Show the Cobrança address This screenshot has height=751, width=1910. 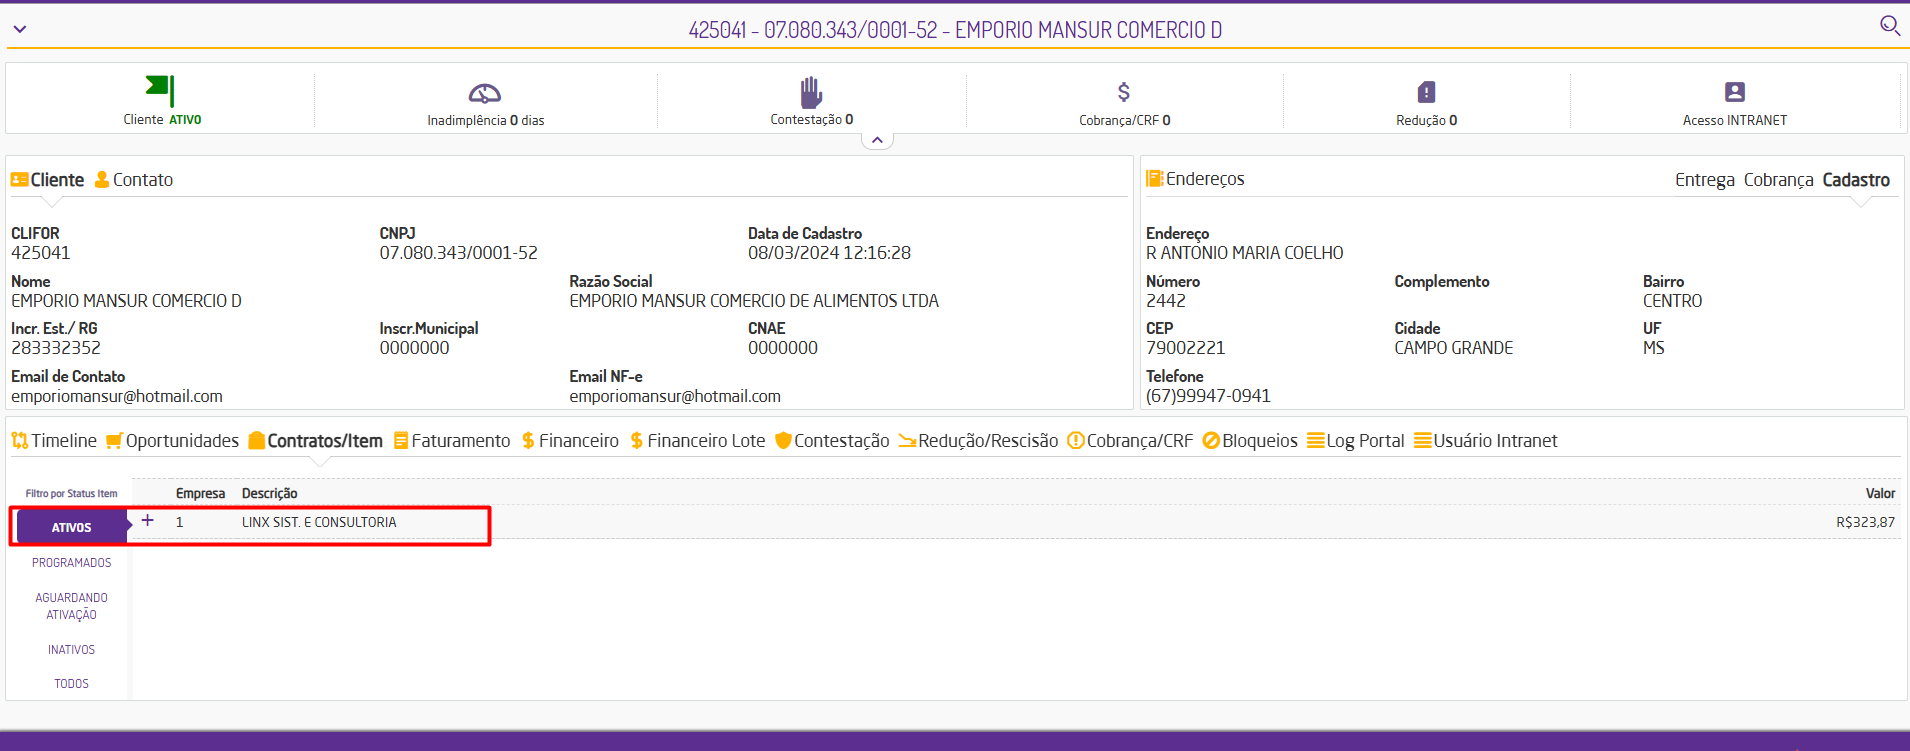pos(1779,180)
